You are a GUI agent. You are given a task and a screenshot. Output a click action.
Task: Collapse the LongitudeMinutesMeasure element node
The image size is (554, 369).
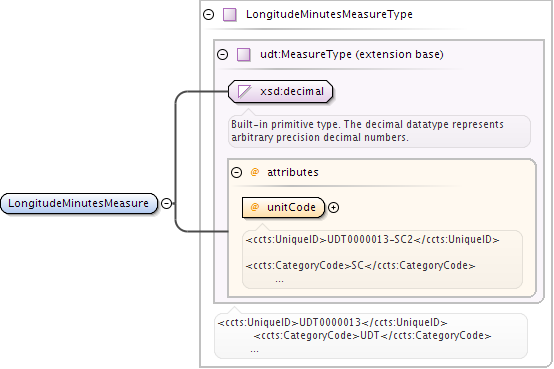pos(166,203)
